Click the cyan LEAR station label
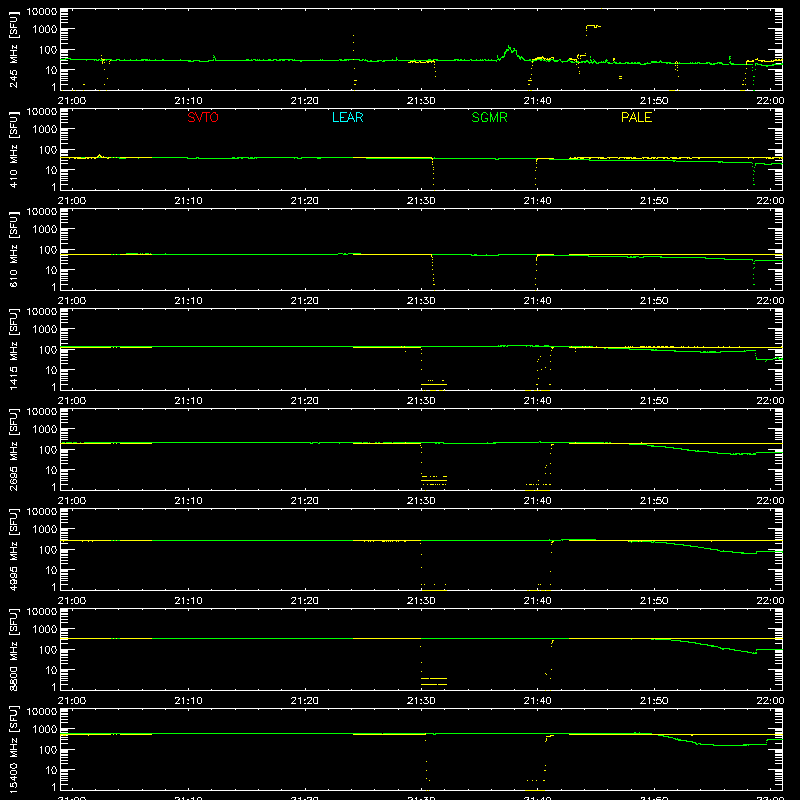Screen dimensions: 800x800 (x=347, y=117)
